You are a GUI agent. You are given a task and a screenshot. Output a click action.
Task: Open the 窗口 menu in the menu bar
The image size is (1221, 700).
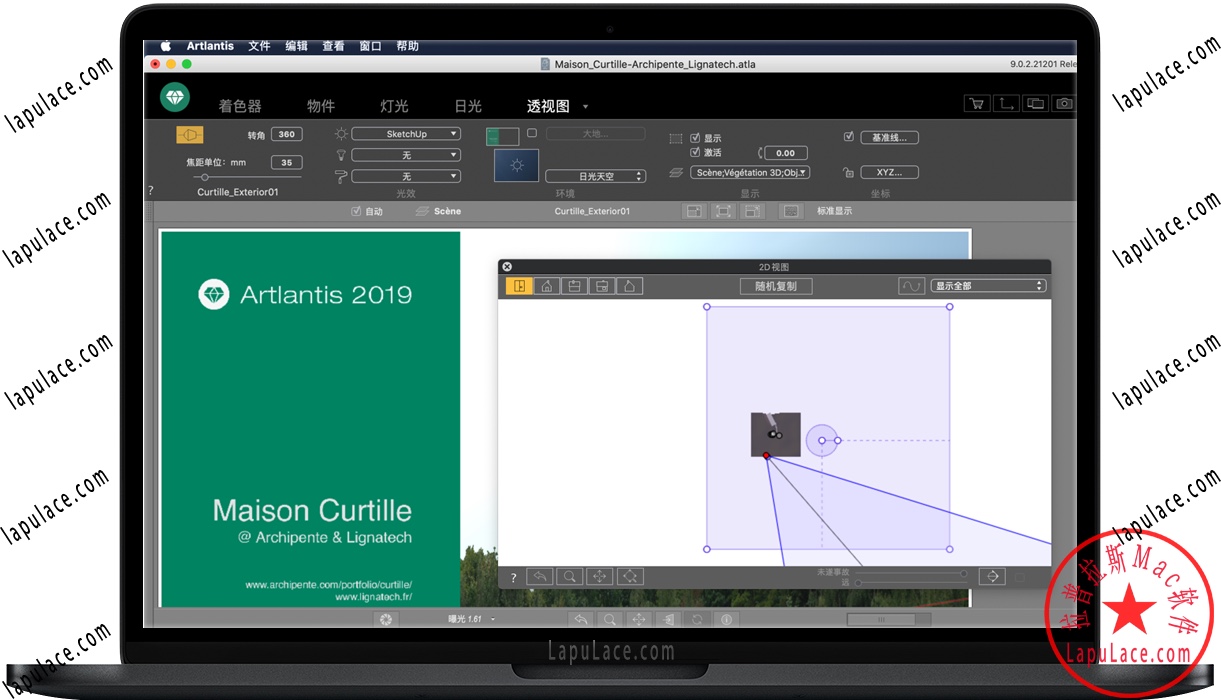click(369, 45)
